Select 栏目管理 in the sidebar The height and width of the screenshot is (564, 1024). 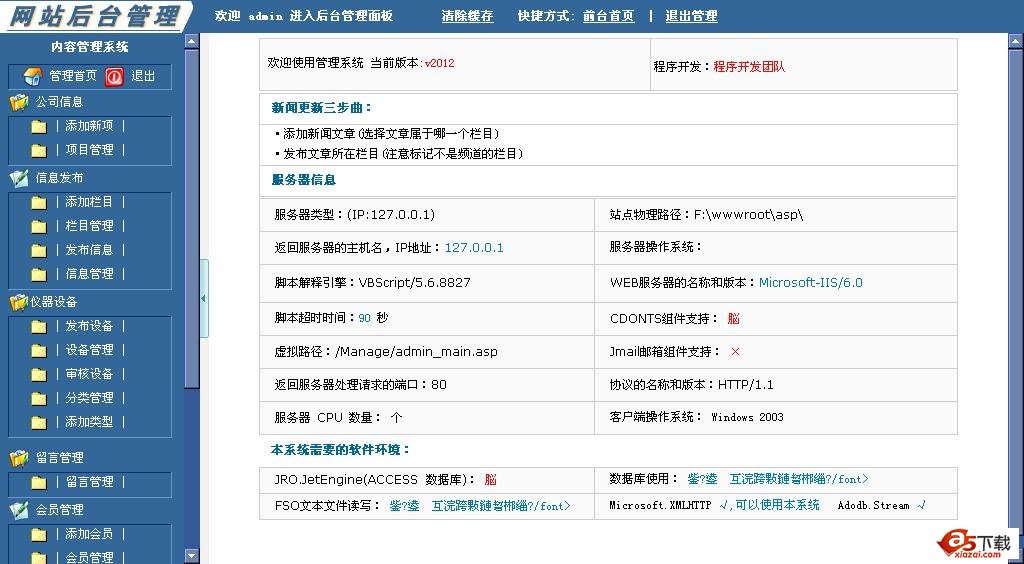coord(89,226)
